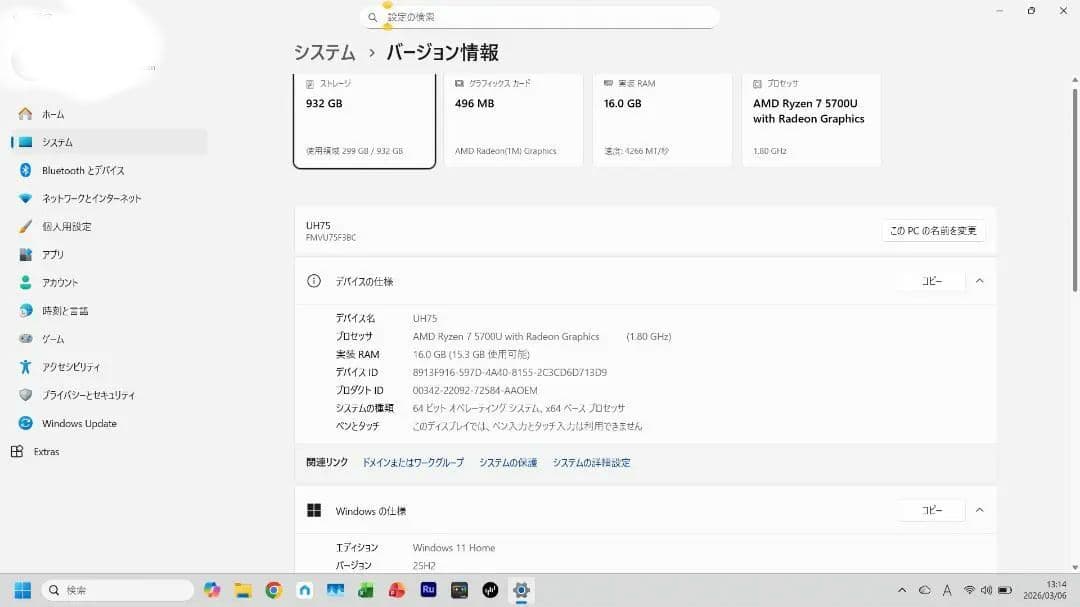Click the バージョン value 25H2
Viewport: 1080px width, 607px height.
pyautogui.click(x=424, y=566)
